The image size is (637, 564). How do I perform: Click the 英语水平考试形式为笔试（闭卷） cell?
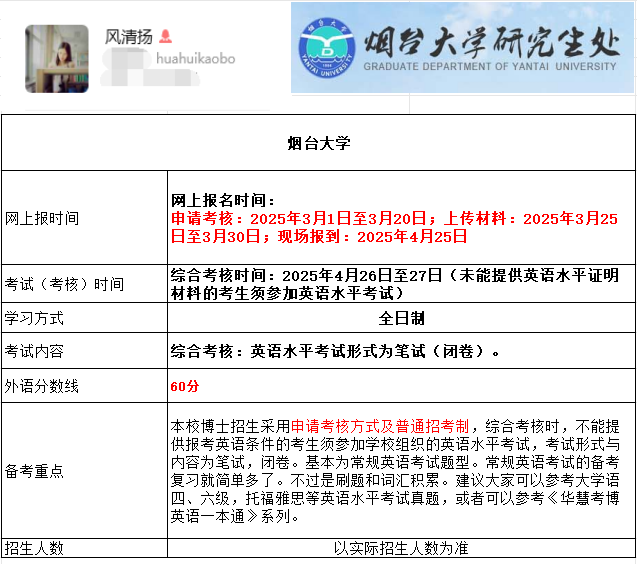pos(401,351)
